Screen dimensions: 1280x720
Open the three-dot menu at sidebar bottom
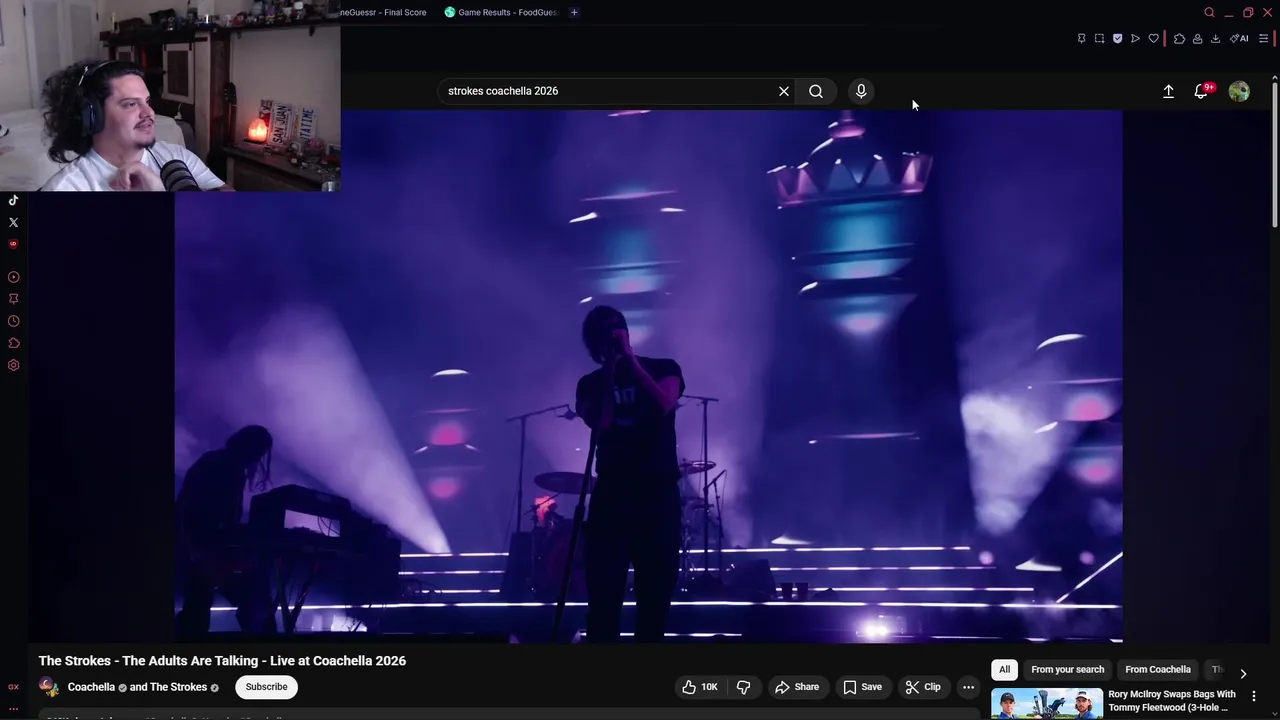pos(13,708)
